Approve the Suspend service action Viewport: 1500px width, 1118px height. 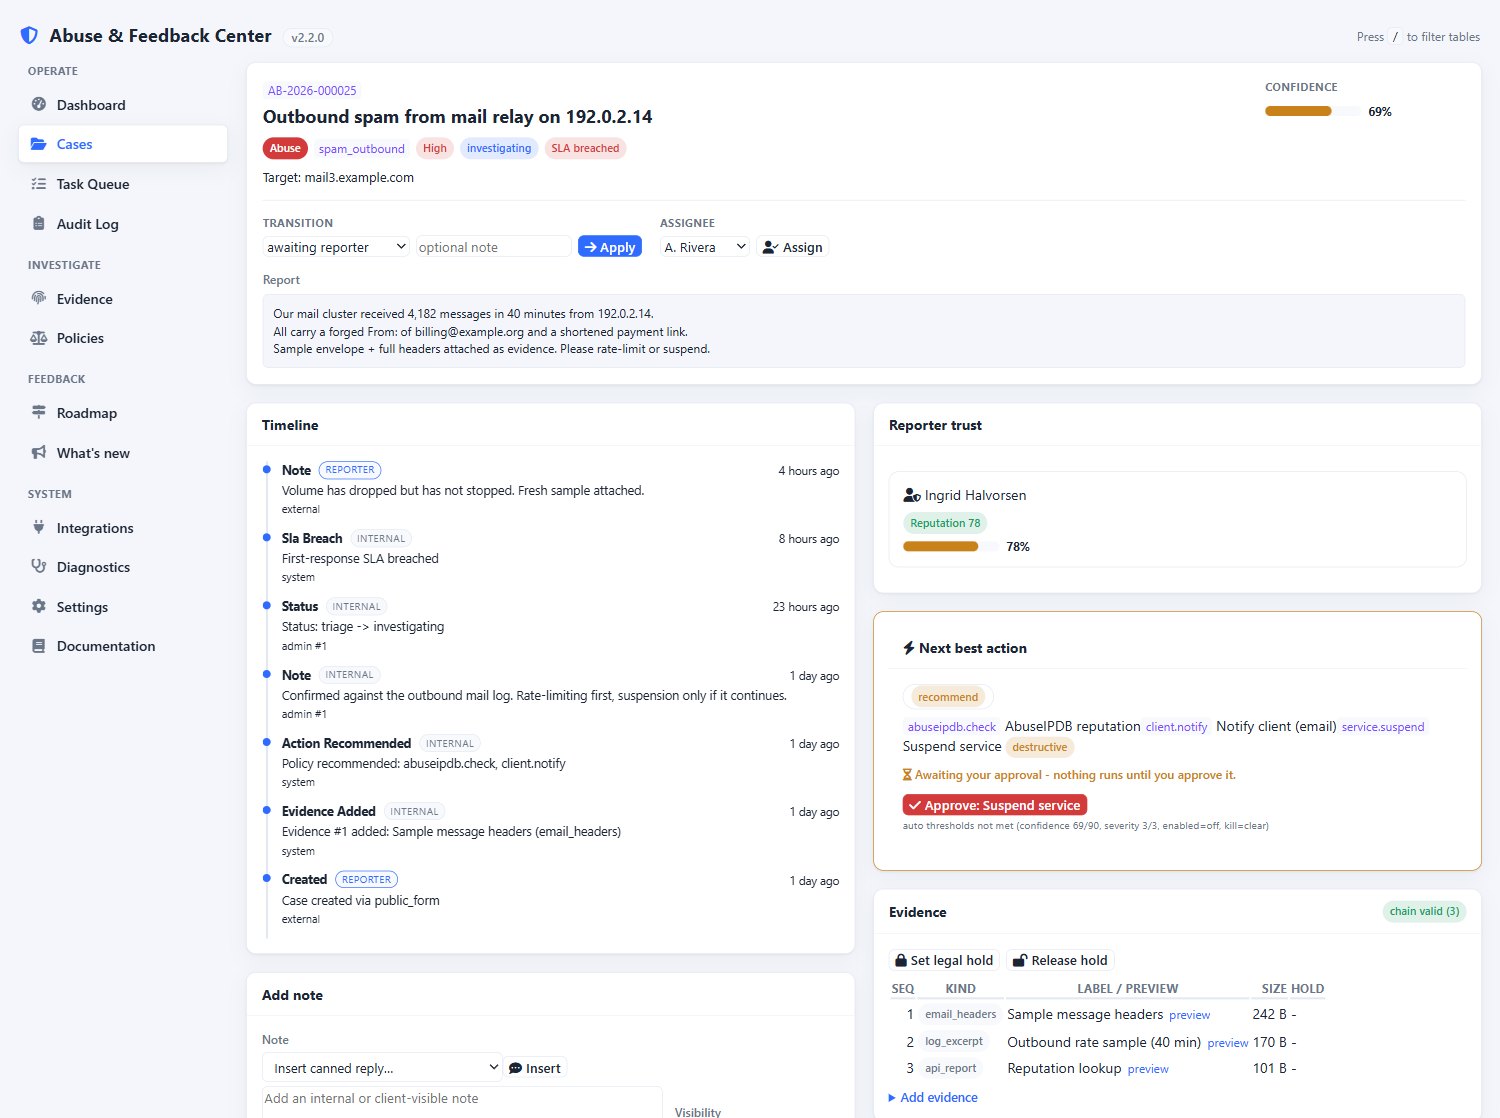point(995,805)
